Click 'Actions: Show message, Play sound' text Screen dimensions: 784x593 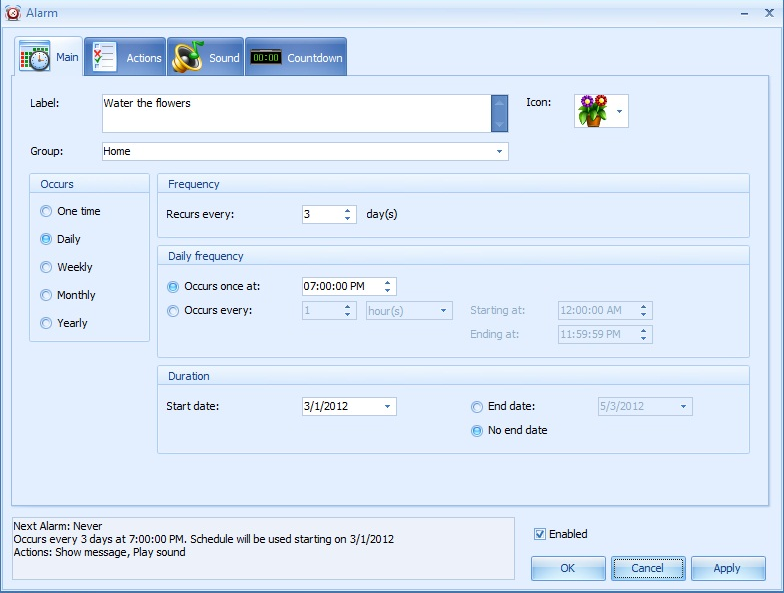(100, 552)
